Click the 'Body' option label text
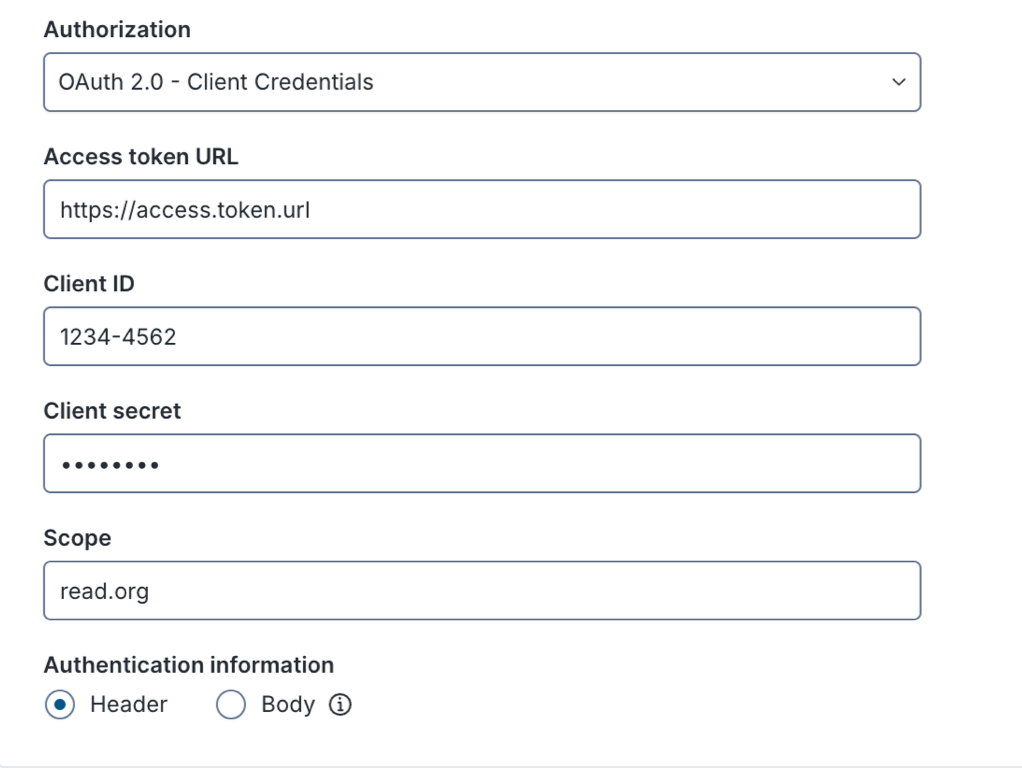 pyautogui.click(x=287, y=705)
